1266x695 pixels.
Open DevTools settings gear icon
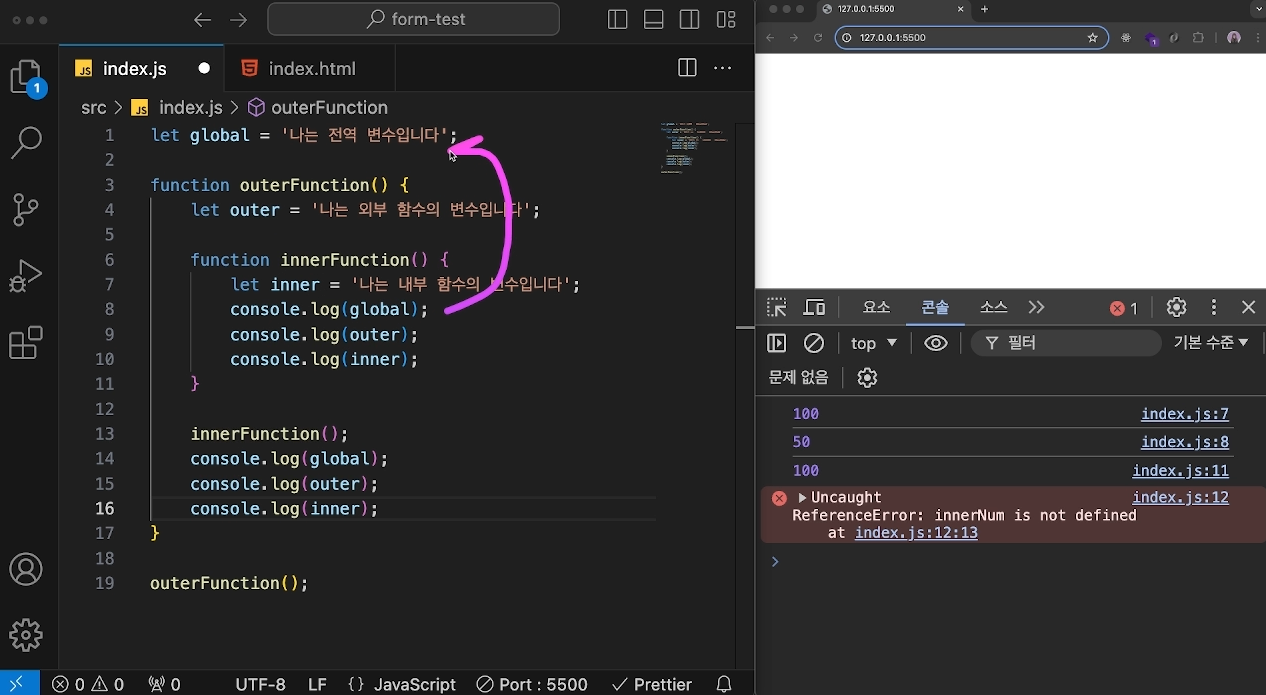click(x=1176, y=307)
